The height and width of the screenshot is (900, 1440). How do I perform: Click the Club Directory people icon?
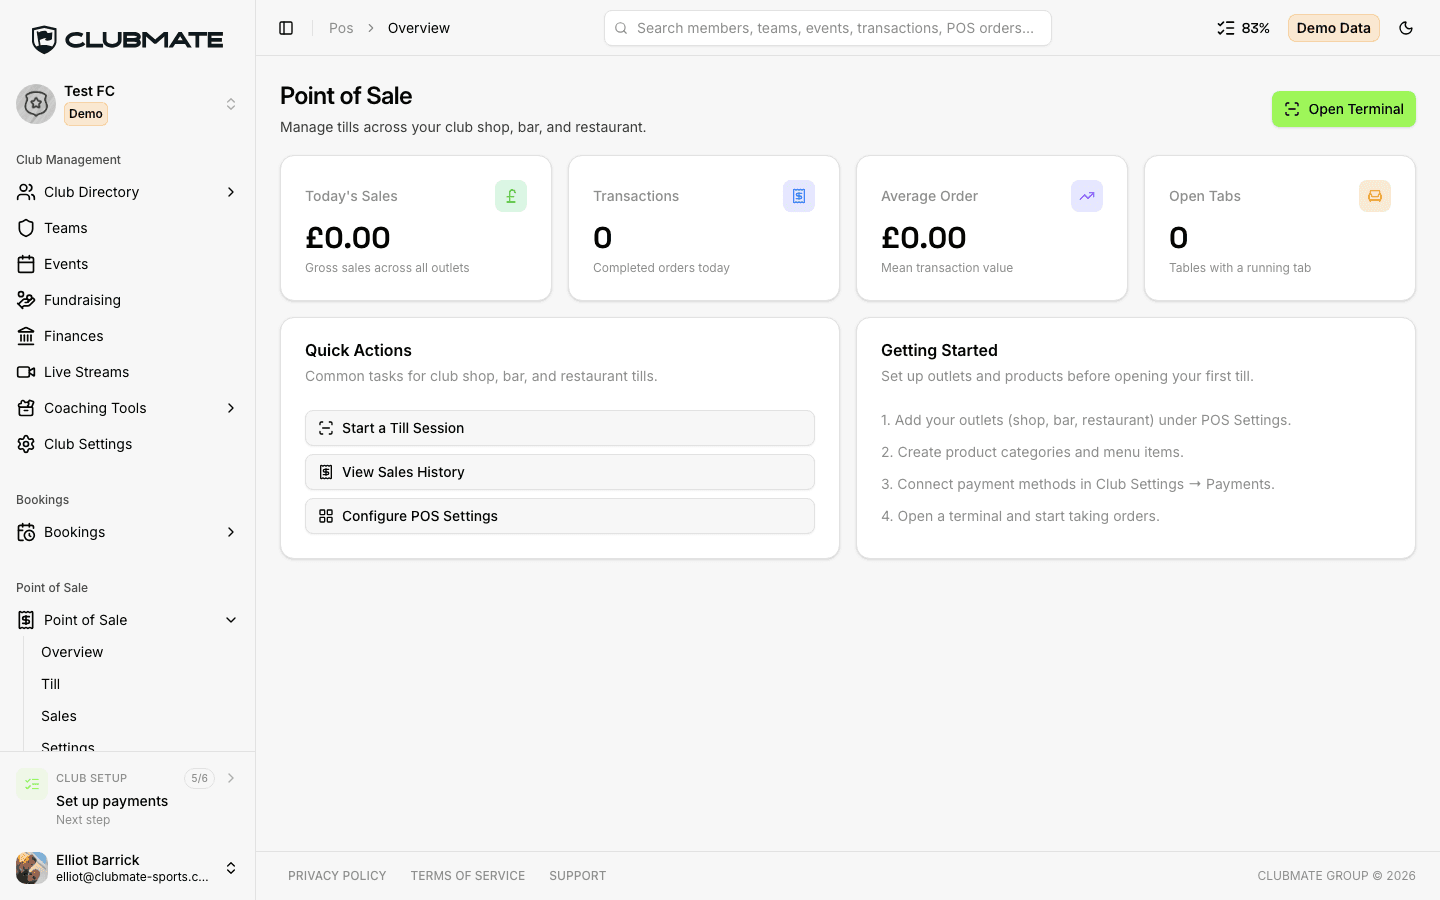click(x=26, y=192)
